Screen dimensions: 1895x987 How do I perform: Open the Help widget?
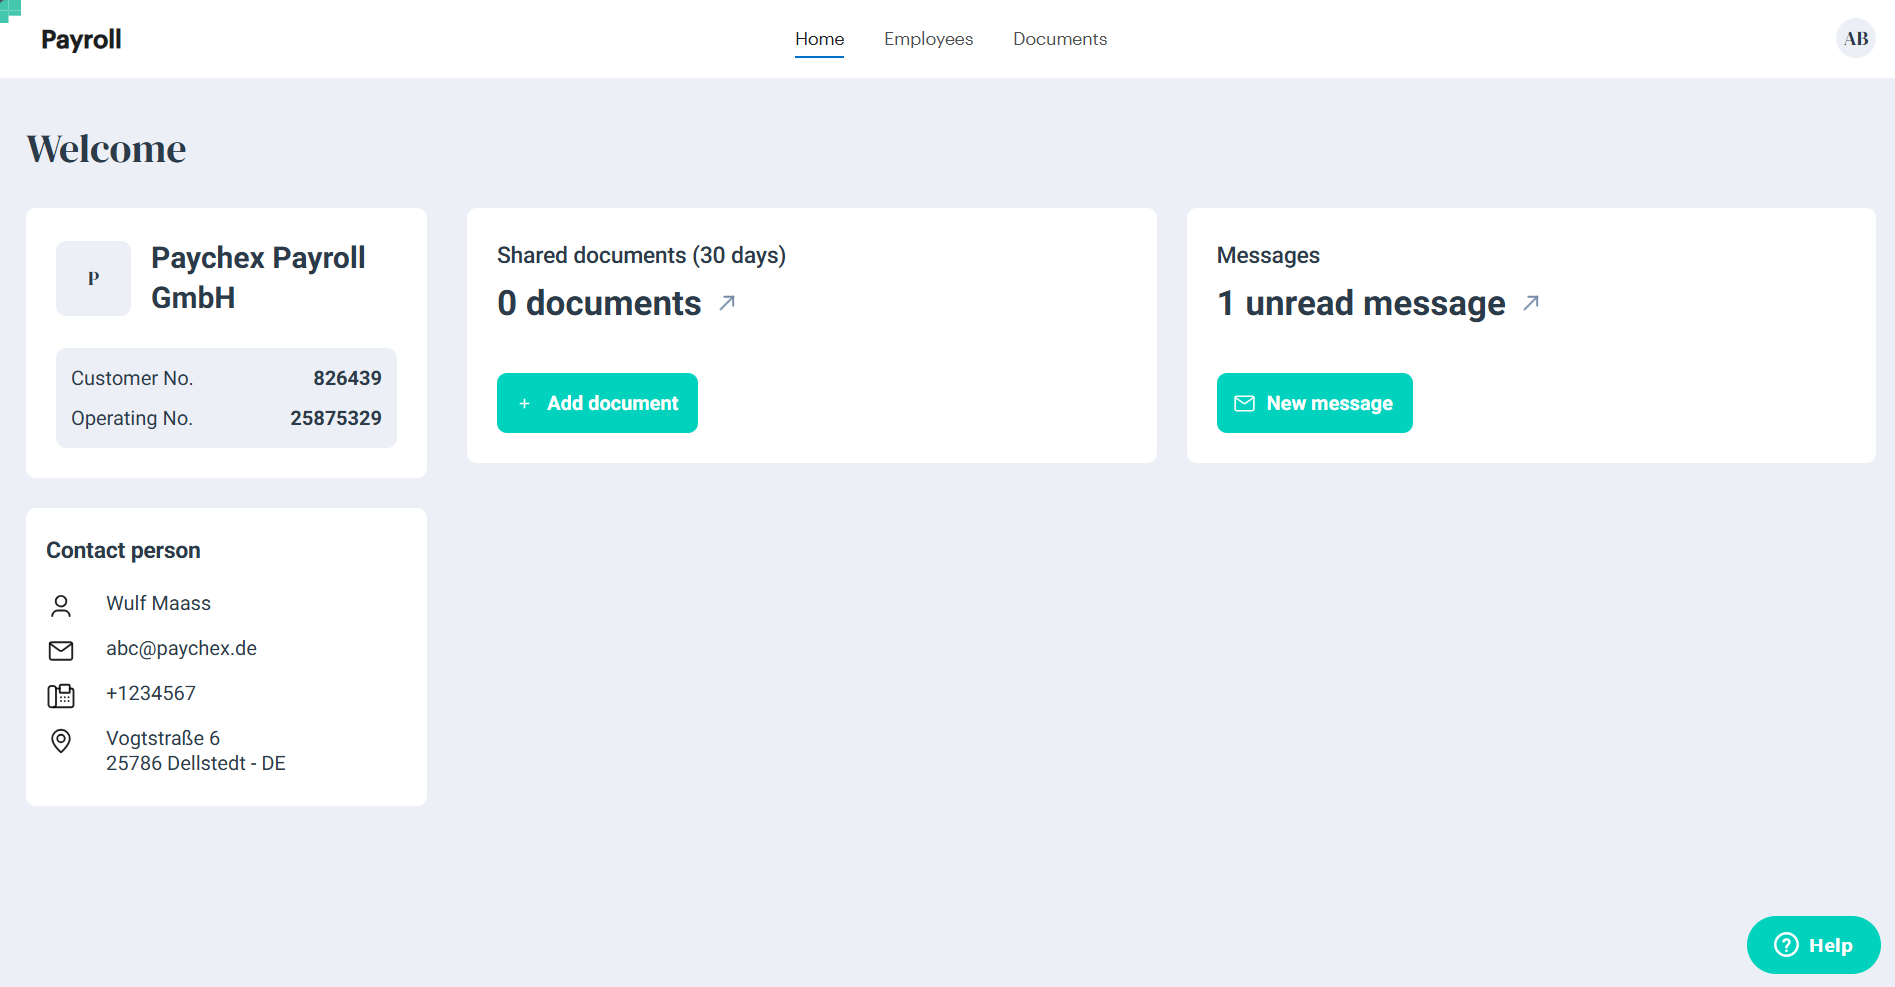(1813, 945)
